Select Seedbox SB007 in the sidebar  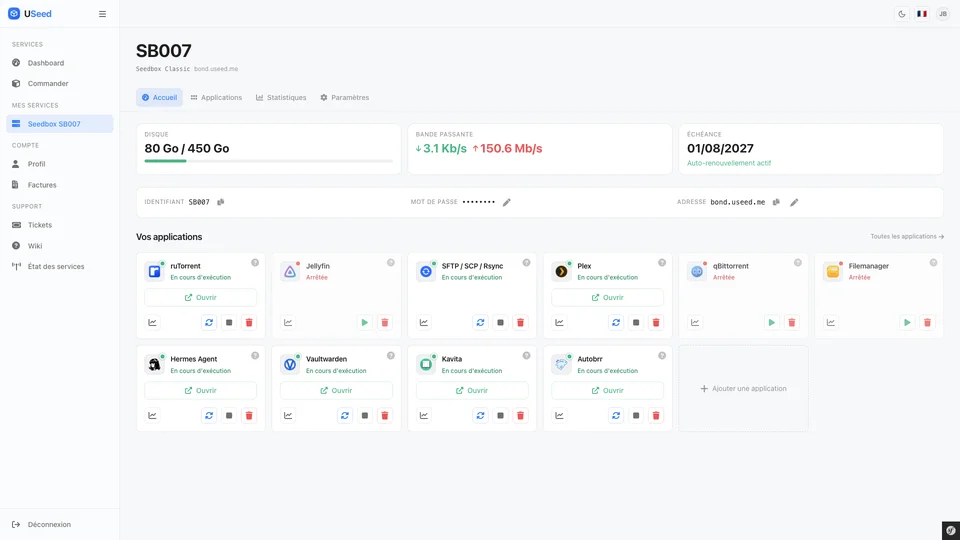click(x=59, y=124)
